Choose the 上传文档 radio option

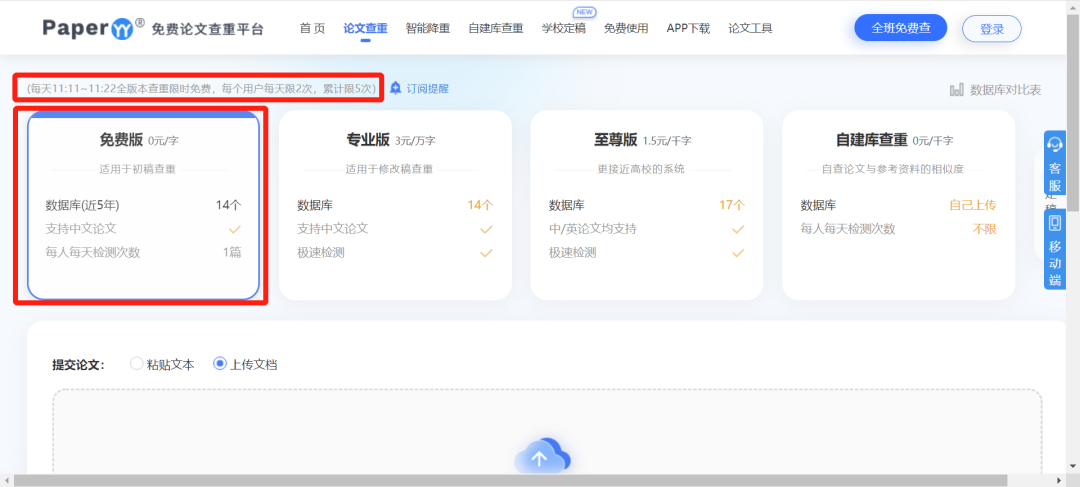[x=220, y=364]
